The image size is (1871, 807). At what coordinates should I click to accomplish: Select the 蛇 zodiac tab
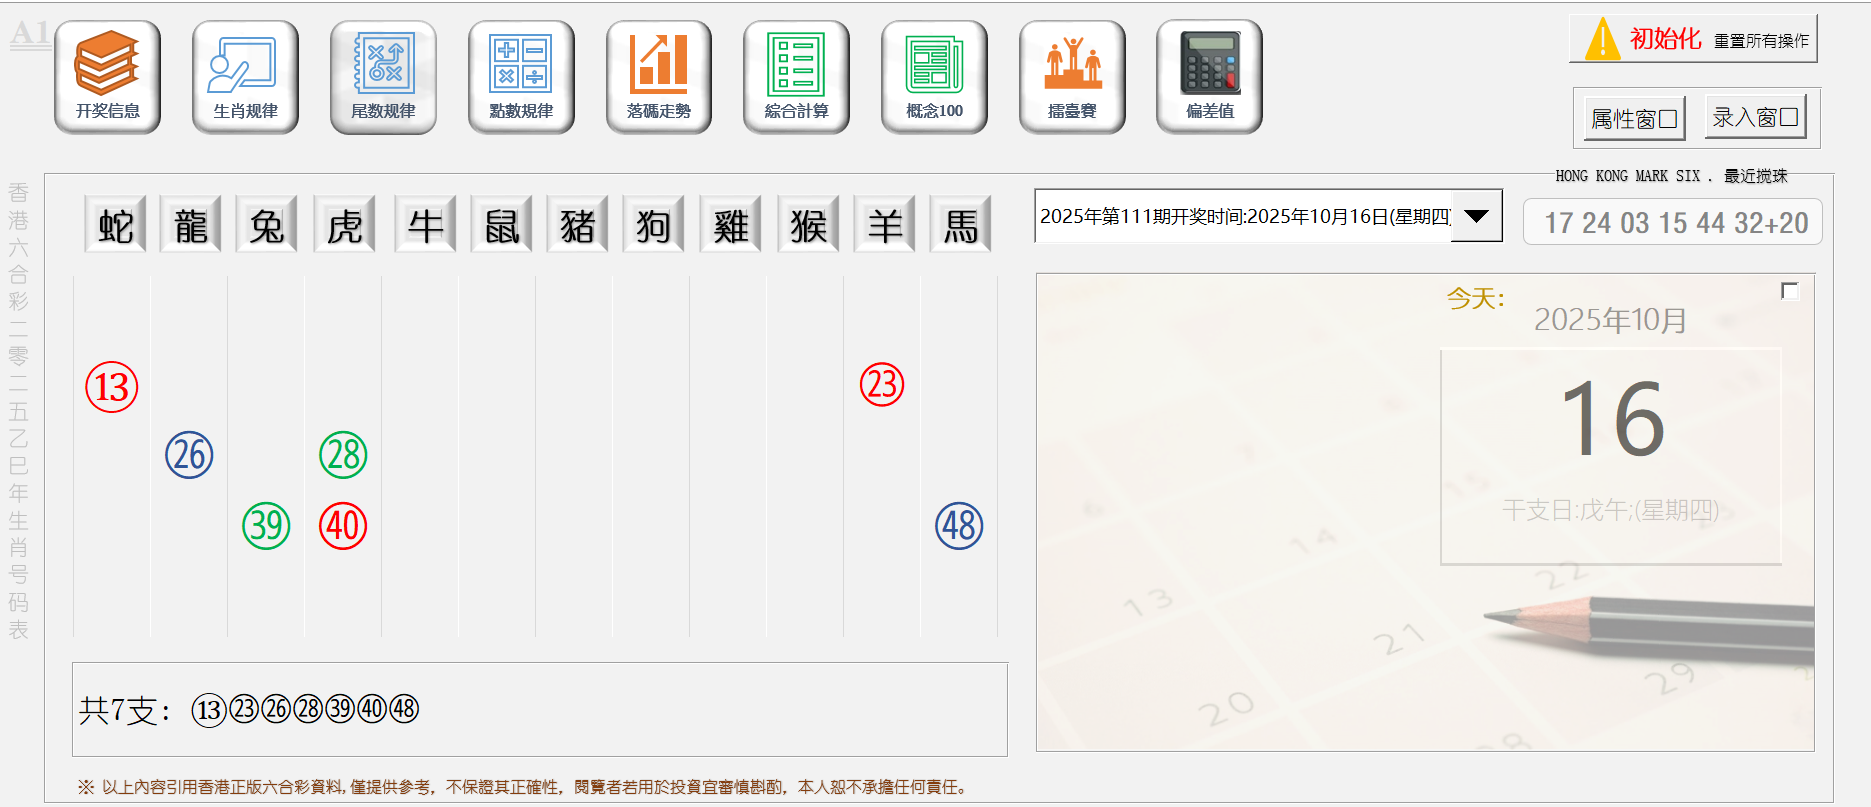click(116, 225)
